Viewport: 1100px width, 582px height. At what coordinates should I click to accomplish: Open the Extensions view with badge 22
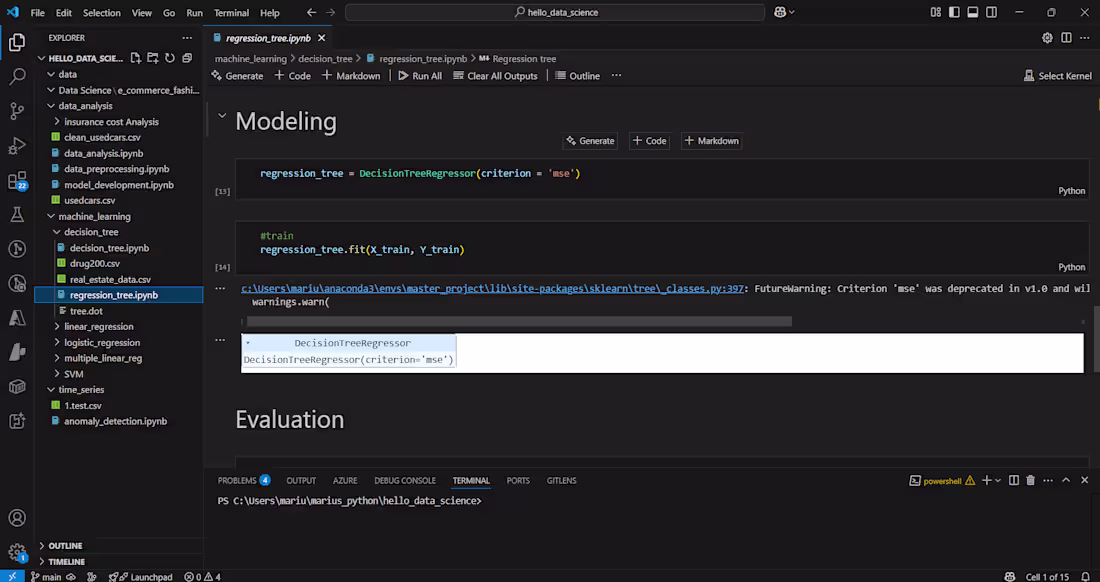coord(17,180)
